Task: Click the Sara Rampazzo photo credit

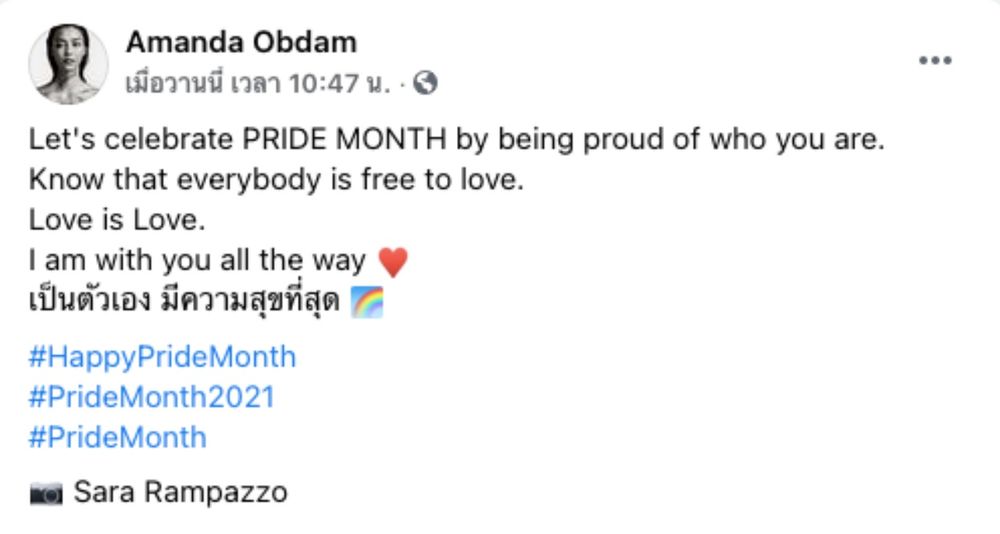Action: click(x=180, y=493)
